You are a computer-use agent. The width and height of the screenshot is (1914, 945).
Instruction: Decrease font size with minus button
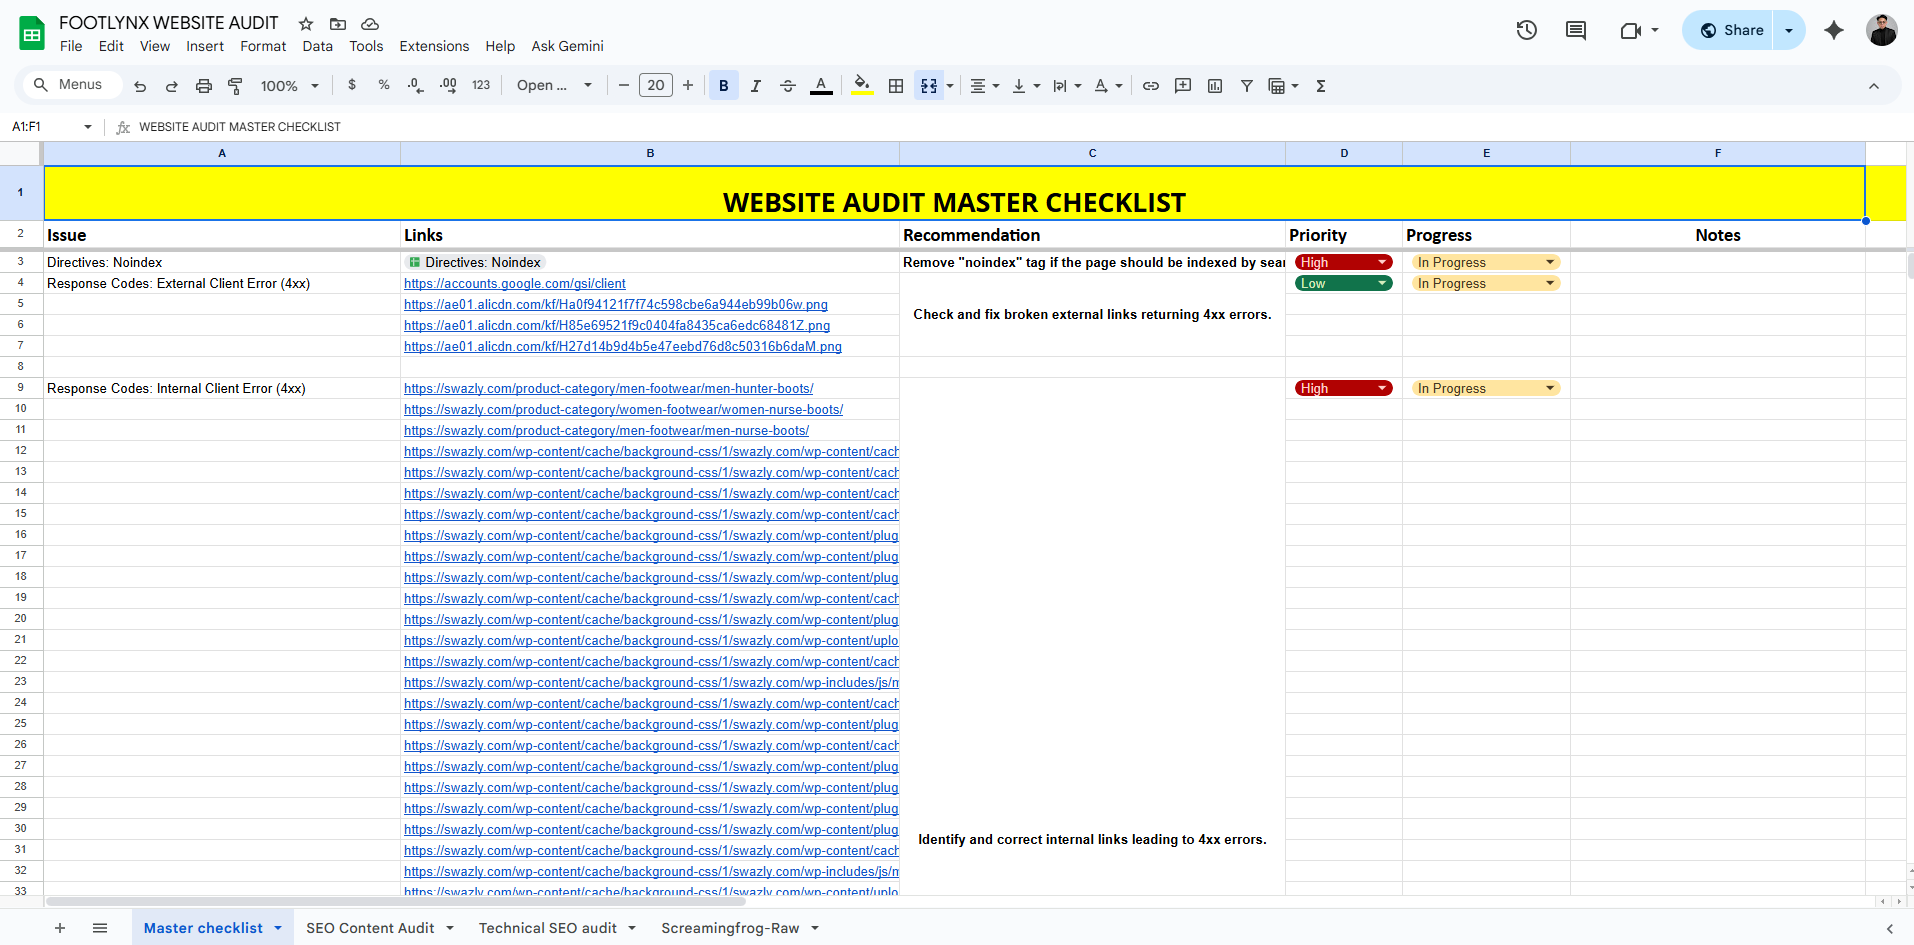pyautogui.click(x=624, y=86)
